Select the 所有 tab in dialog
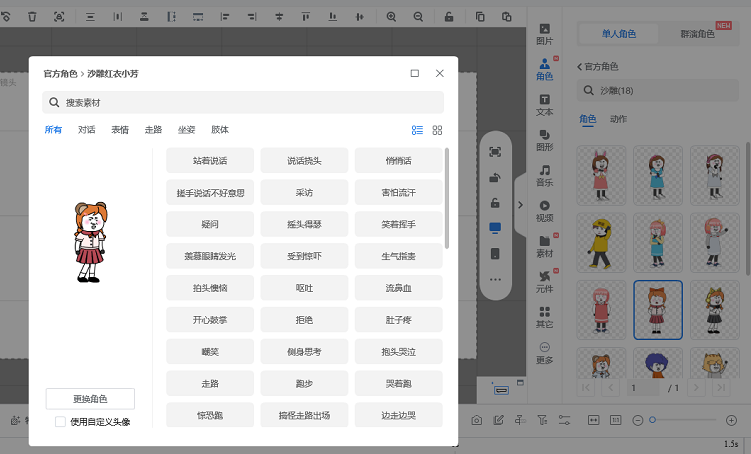The width and height of the screenshot is (751, 454). pos(53,130)
